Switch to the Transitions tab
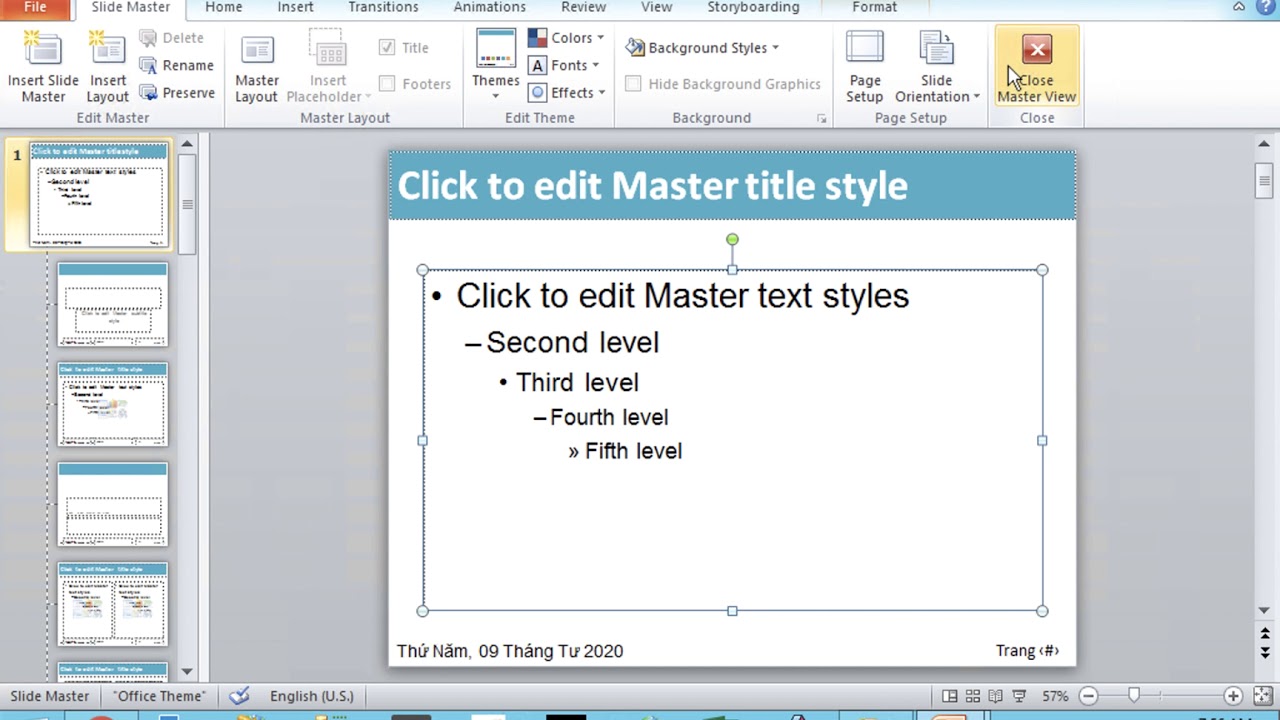This screenshot has width=1280, height=720. [x=383, y=7]
